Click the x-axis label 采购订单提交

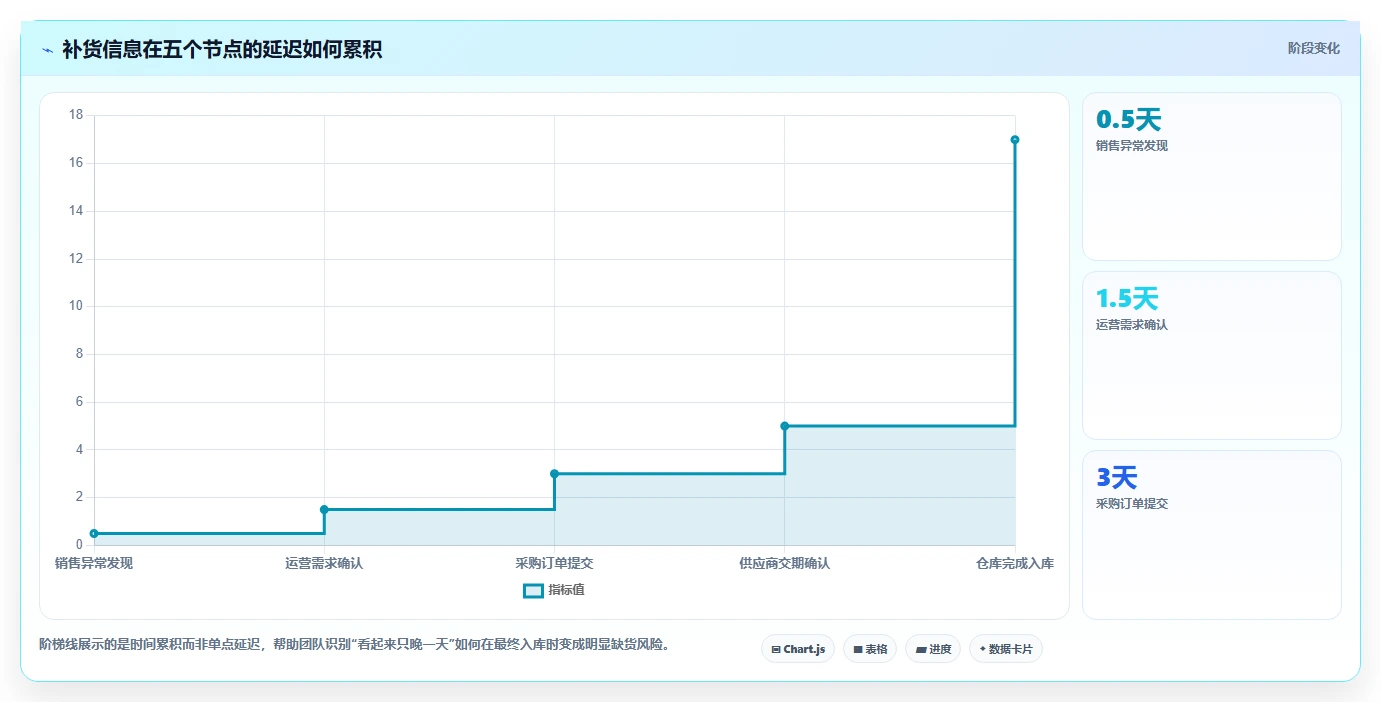click(554, 564)
